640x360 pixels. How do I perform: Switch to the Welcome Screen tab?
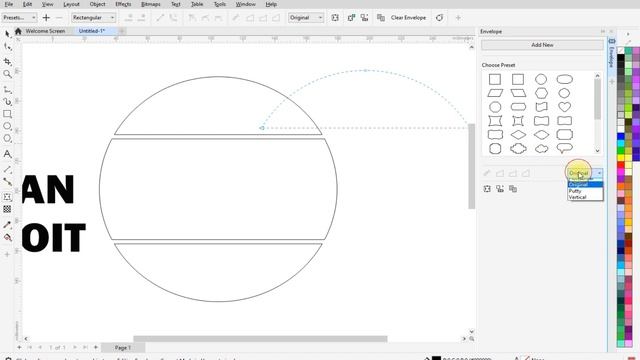click(x=45, y=31)
